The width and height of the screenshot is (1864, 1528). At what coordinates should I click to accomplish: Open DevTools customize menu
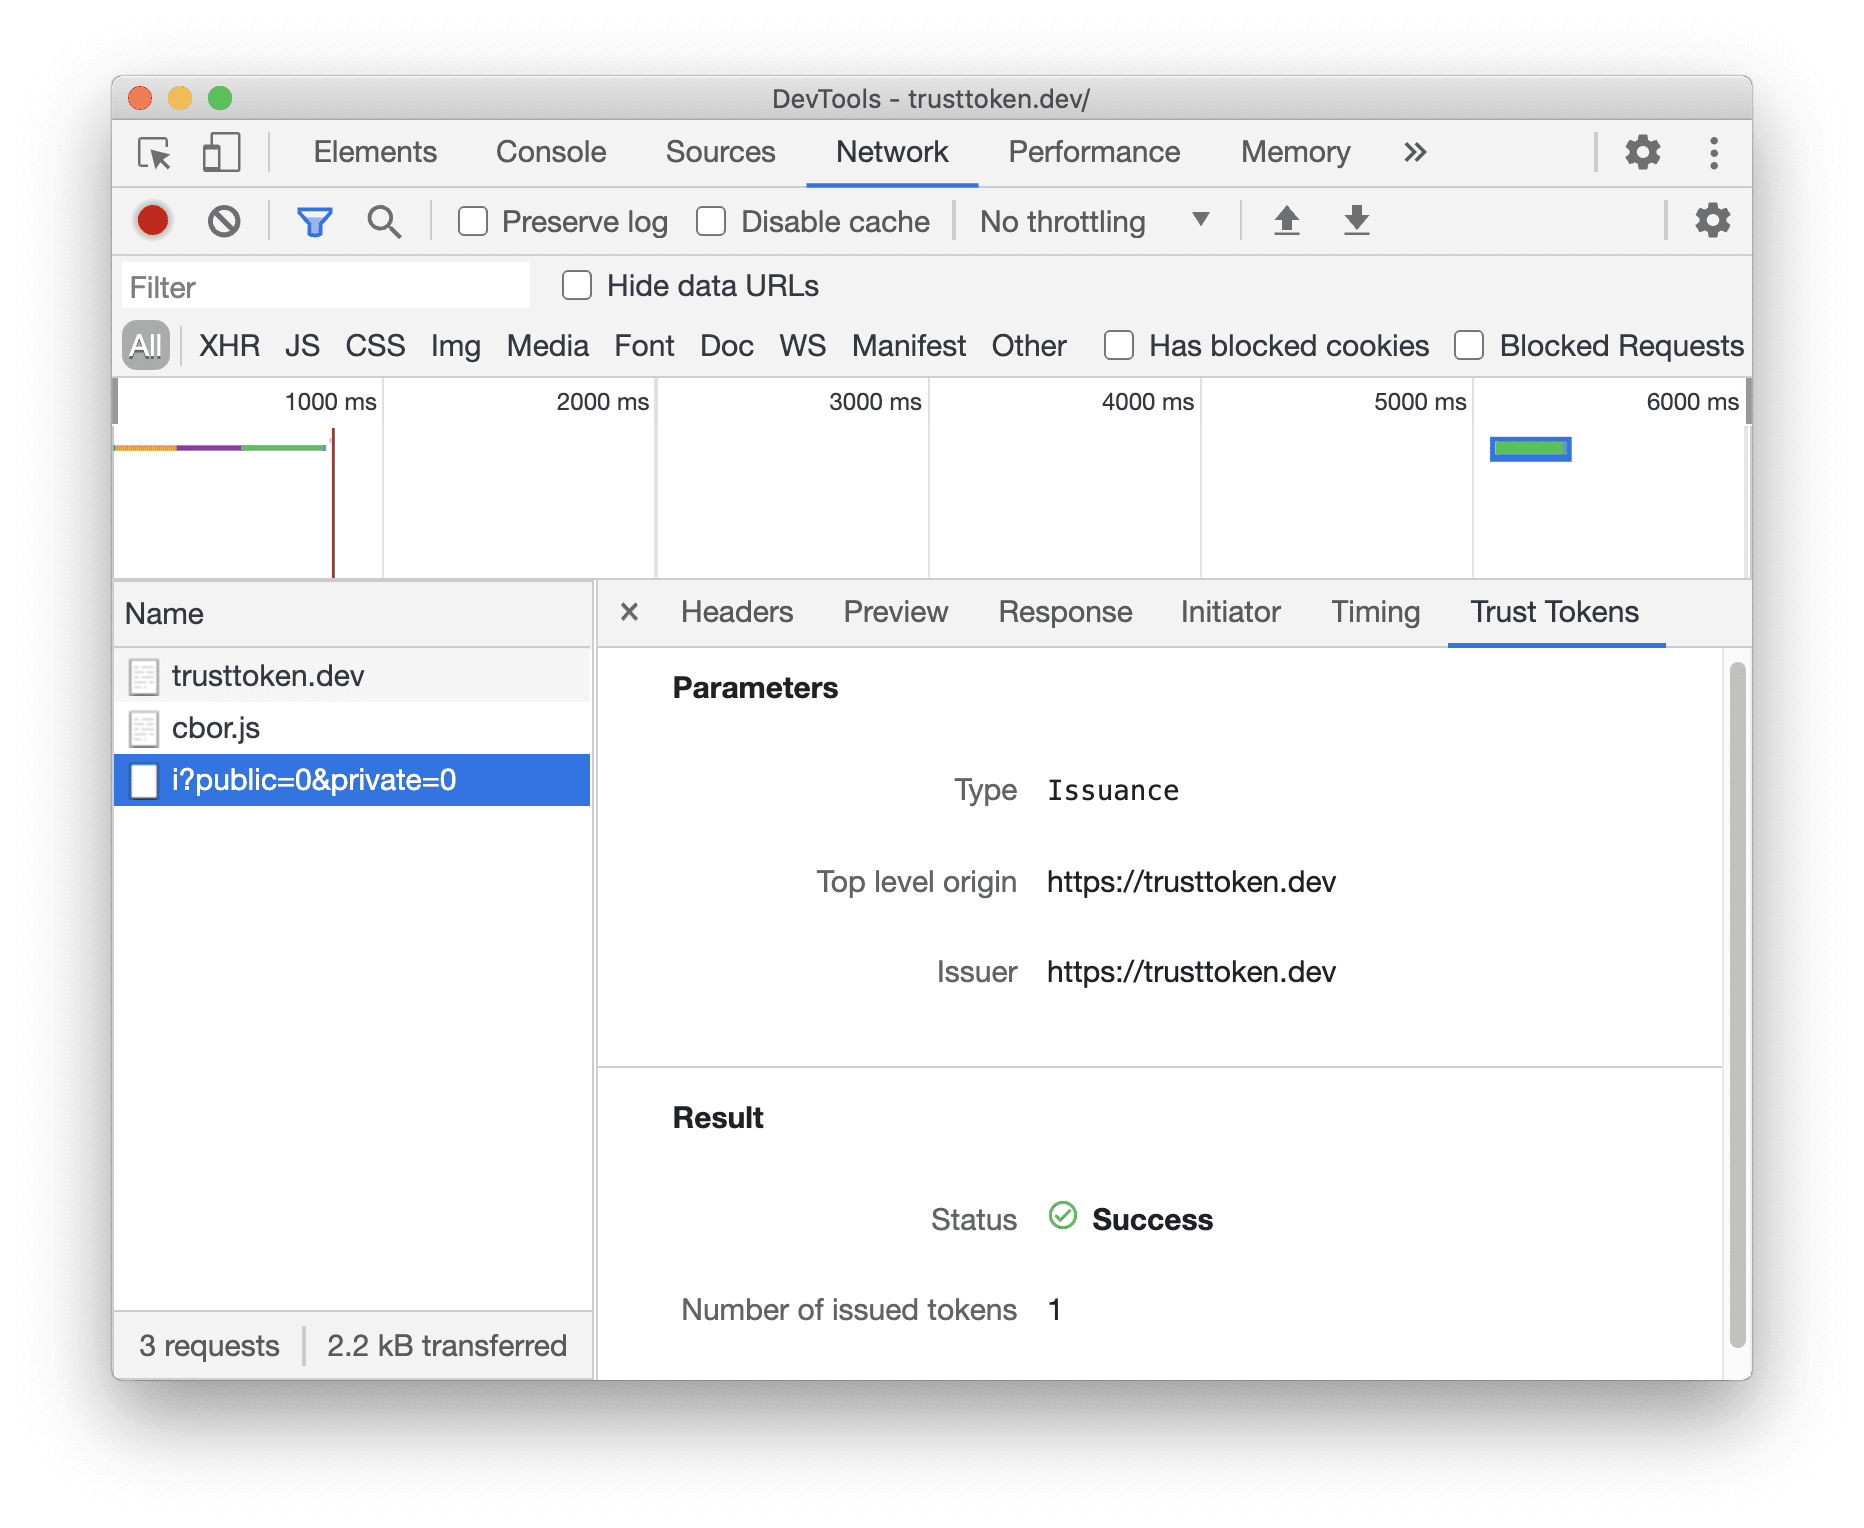(x=1713, y=152)
